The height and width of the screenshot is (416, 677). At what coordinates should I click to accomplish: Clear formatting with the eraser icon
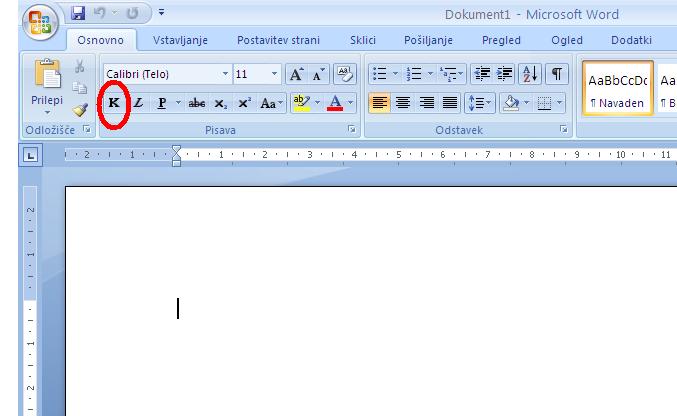point(345,74)
